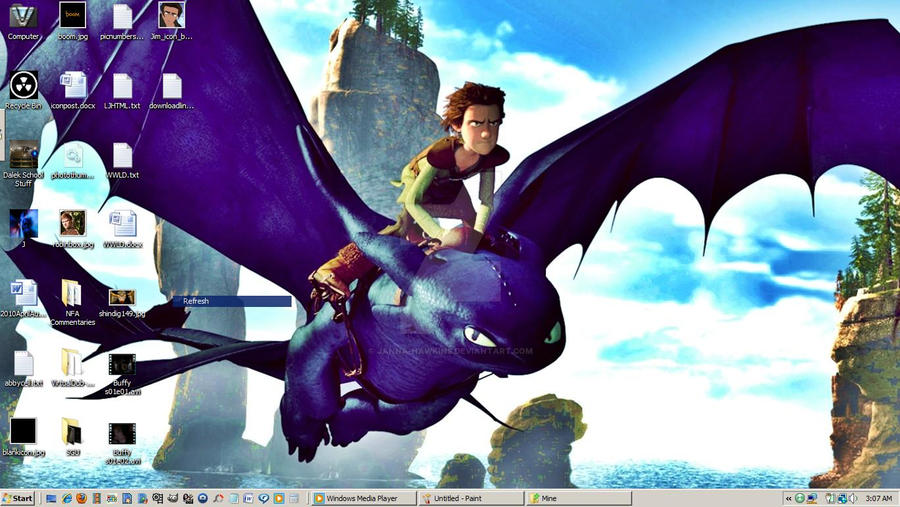Select the image icon labeled J
The width and height of the screenshot is (900, 507).
(x=24, y=229)
